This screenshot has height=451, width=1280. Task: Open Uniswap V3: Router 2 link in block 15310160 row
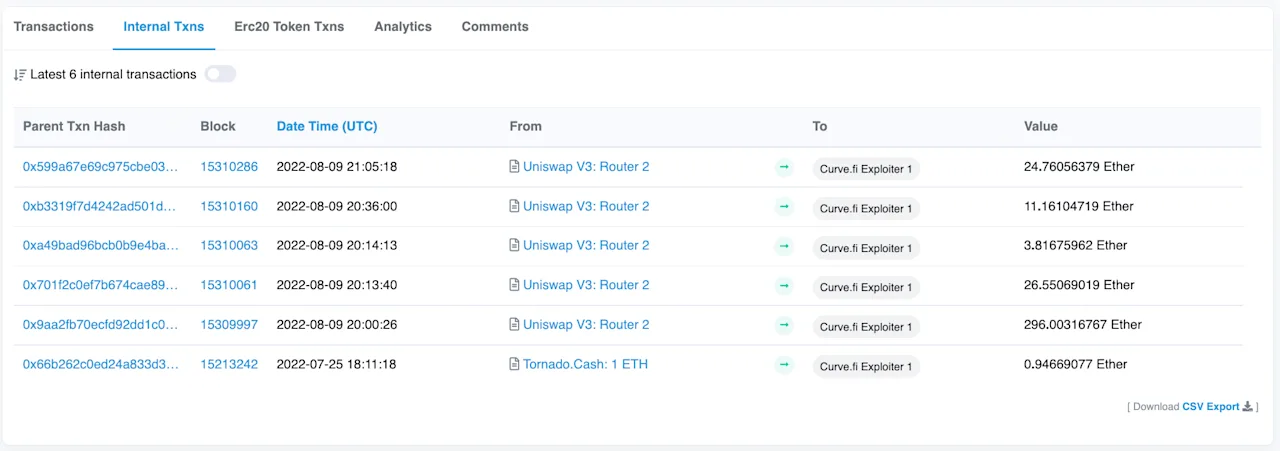pyautogui.click(x=586, y=206)
